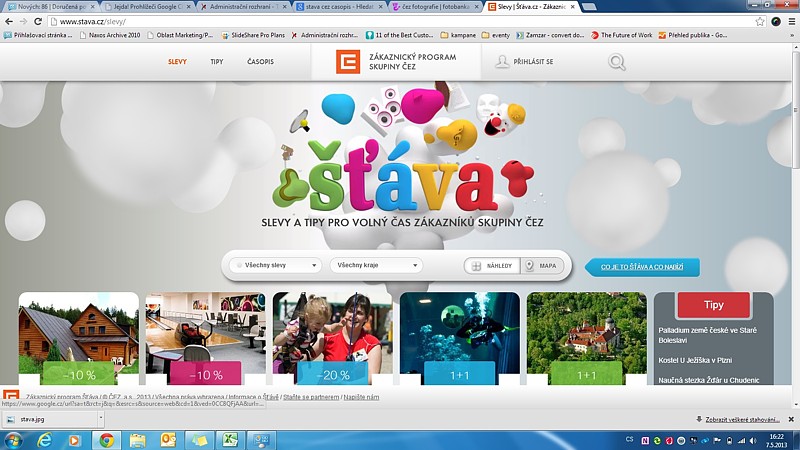Open tip Kostel U Ježíška v Plzni

695,360
